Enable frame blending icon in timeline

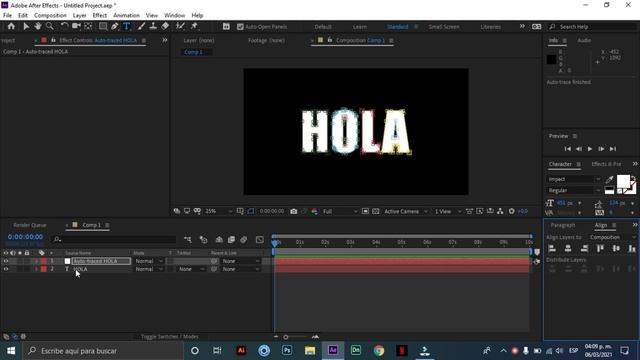coord(231,240)
